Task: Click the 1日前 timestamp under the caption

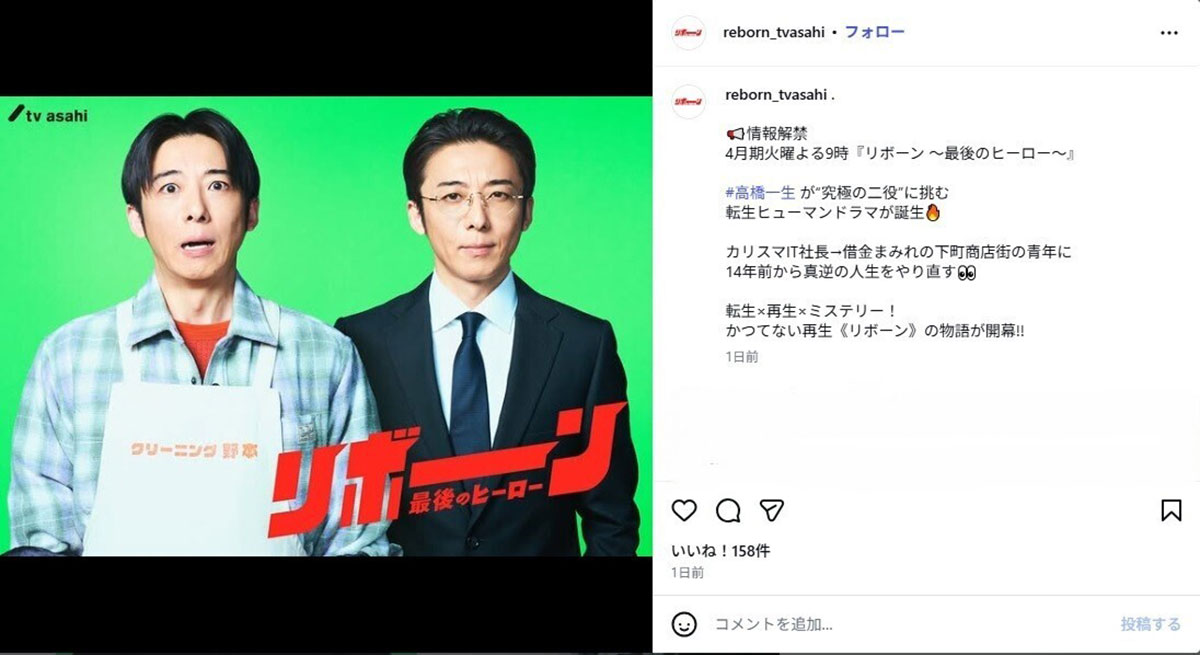Action: tap(741, 356)
